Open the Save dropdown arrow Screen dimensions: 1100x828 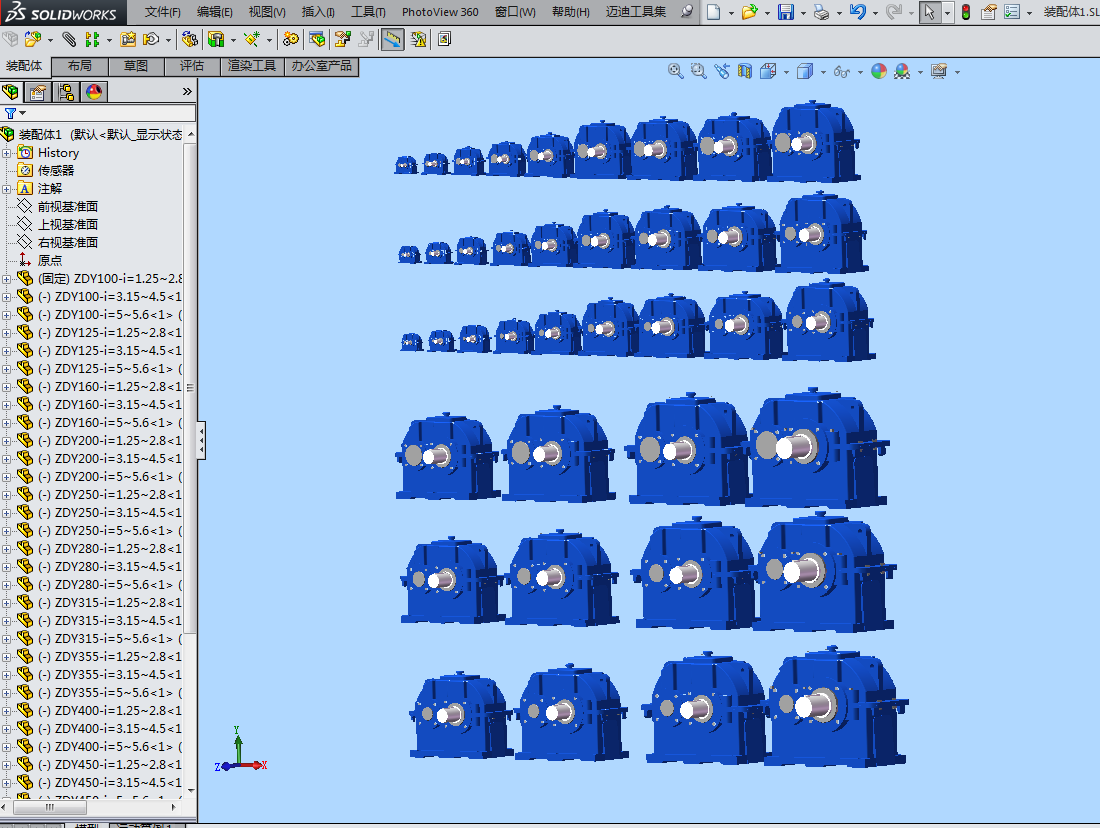[803, 13]
